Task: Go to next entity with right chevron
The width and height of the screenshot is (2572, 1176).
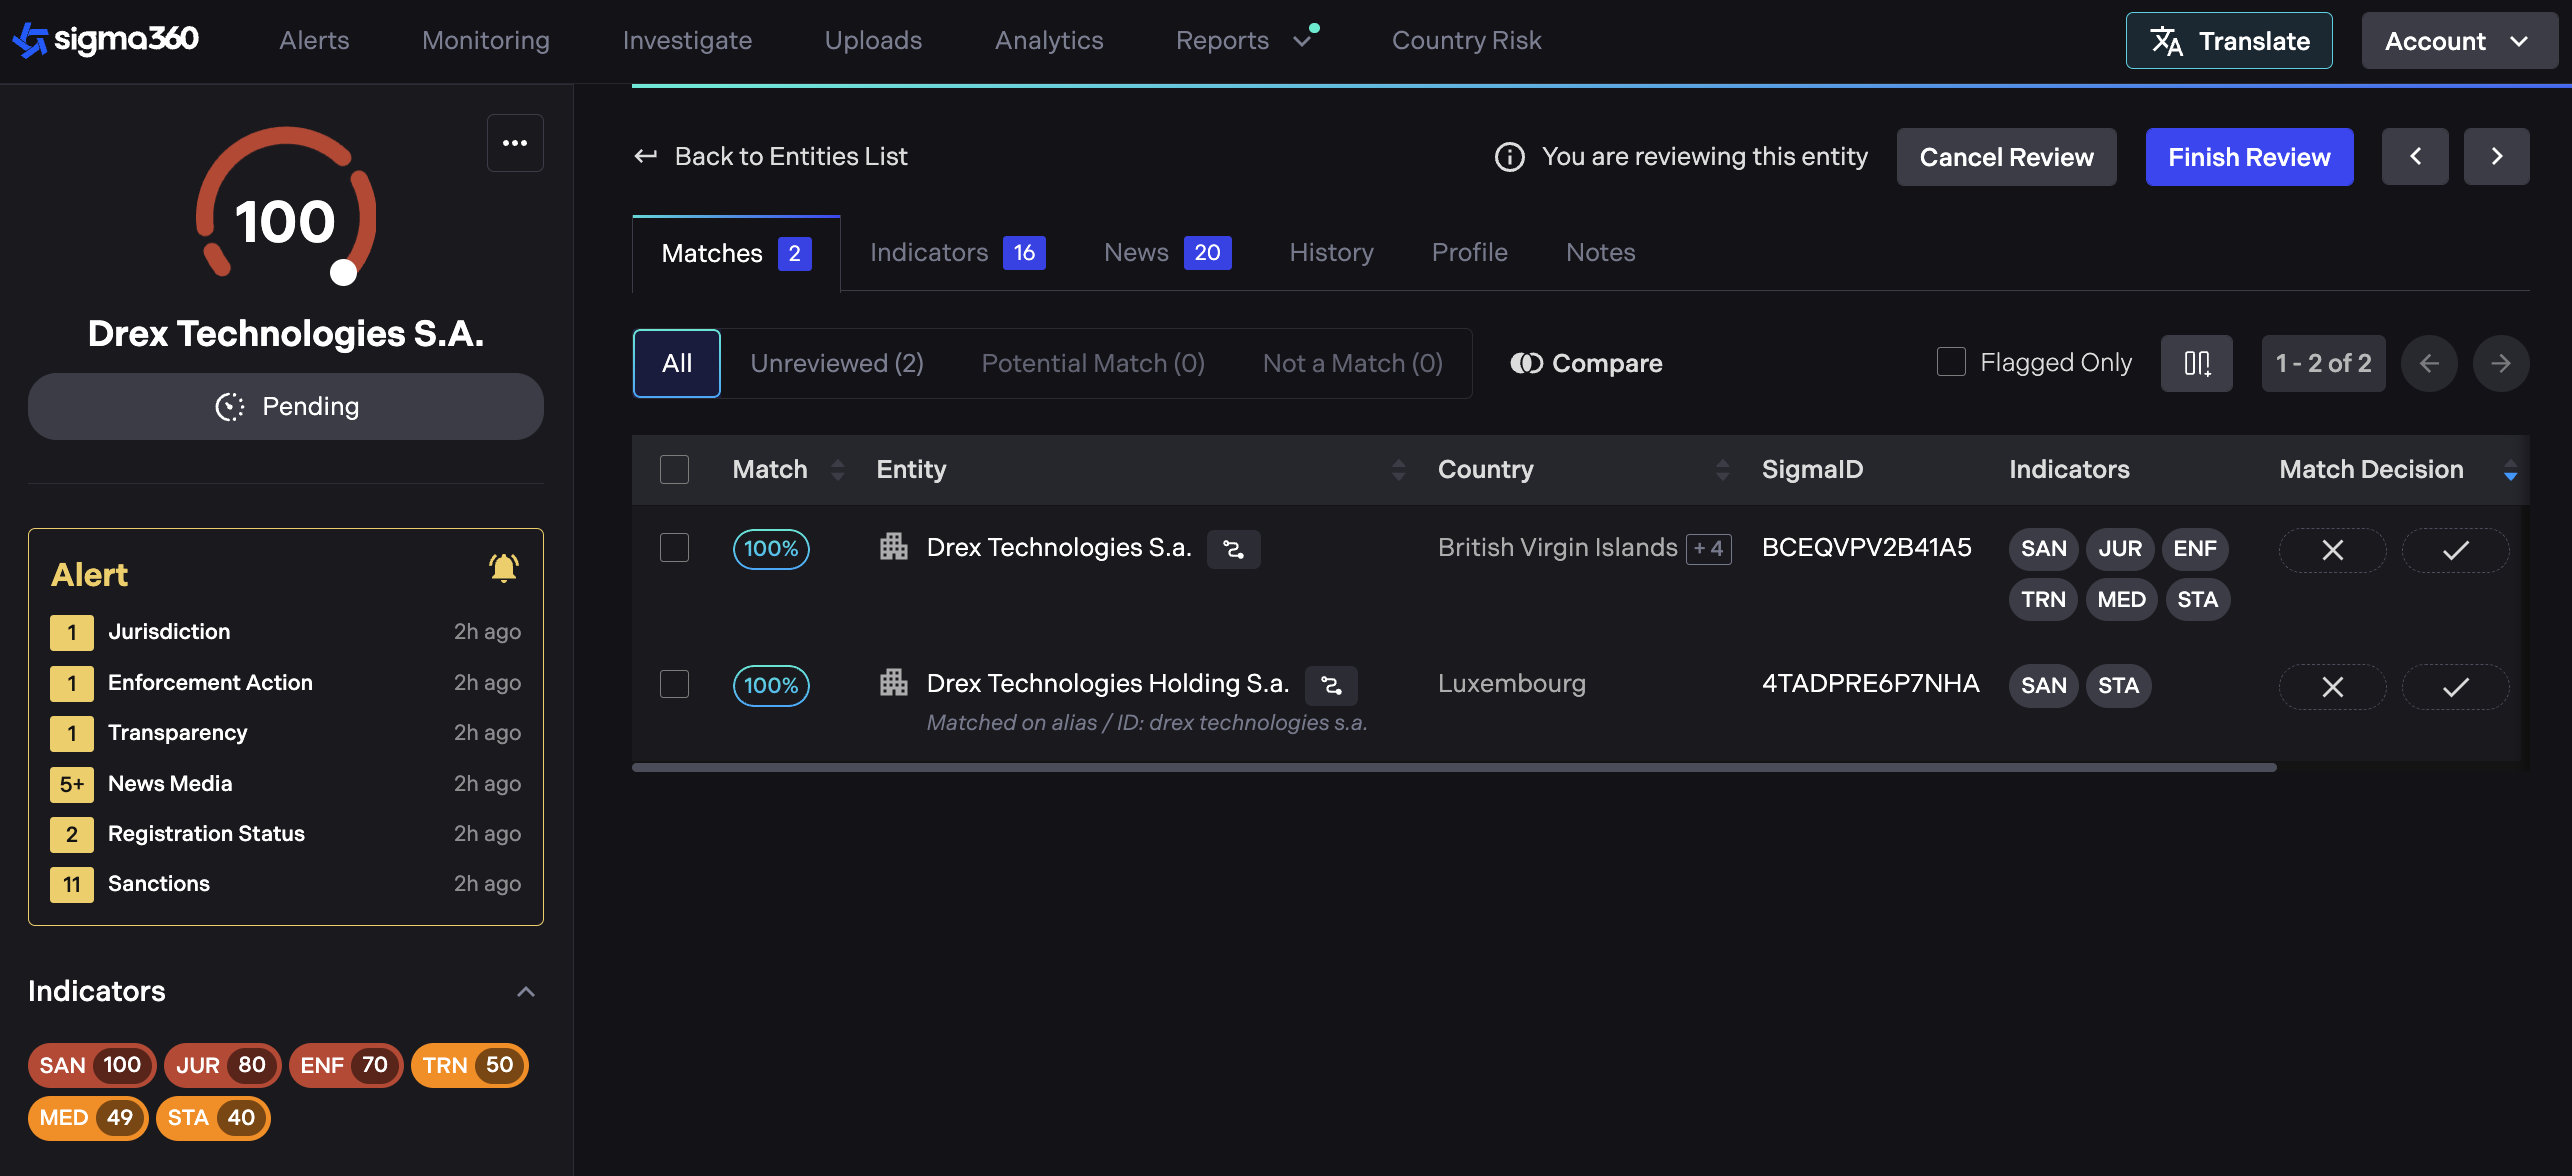Action: (2496, 157)
